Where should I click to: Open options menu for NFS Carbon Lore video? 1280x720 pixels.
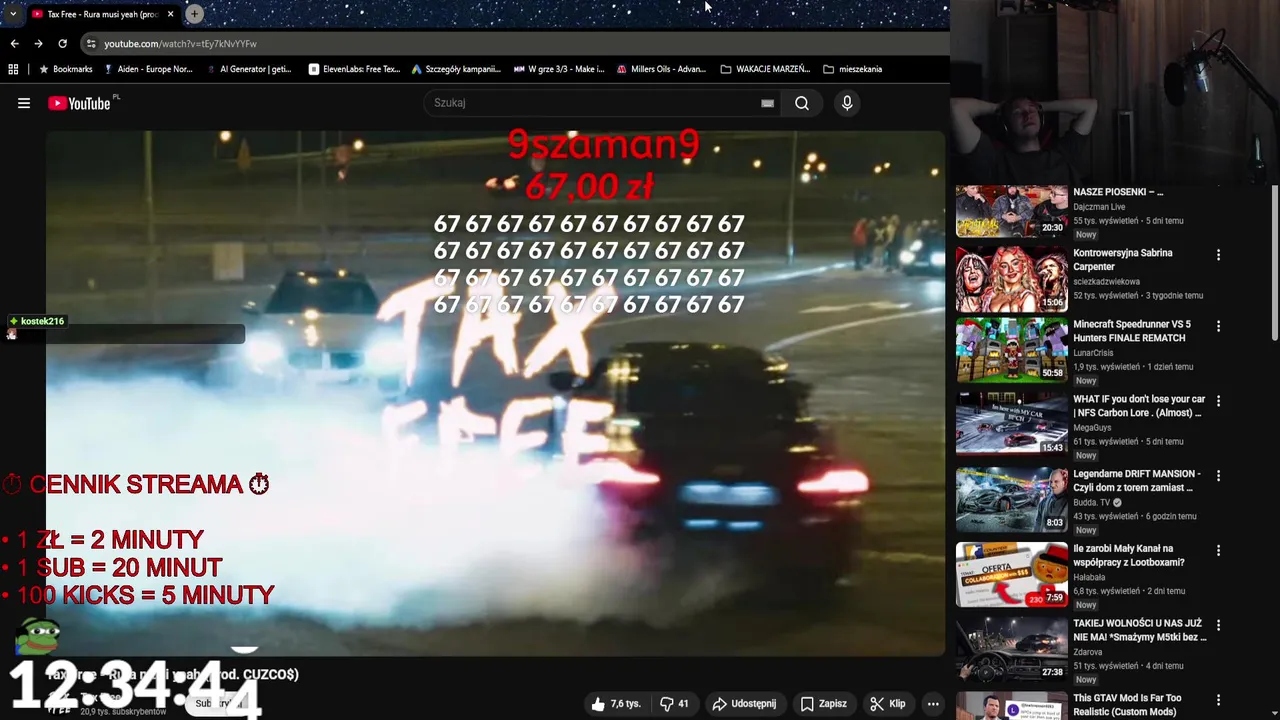click(x=1218, y=401)
